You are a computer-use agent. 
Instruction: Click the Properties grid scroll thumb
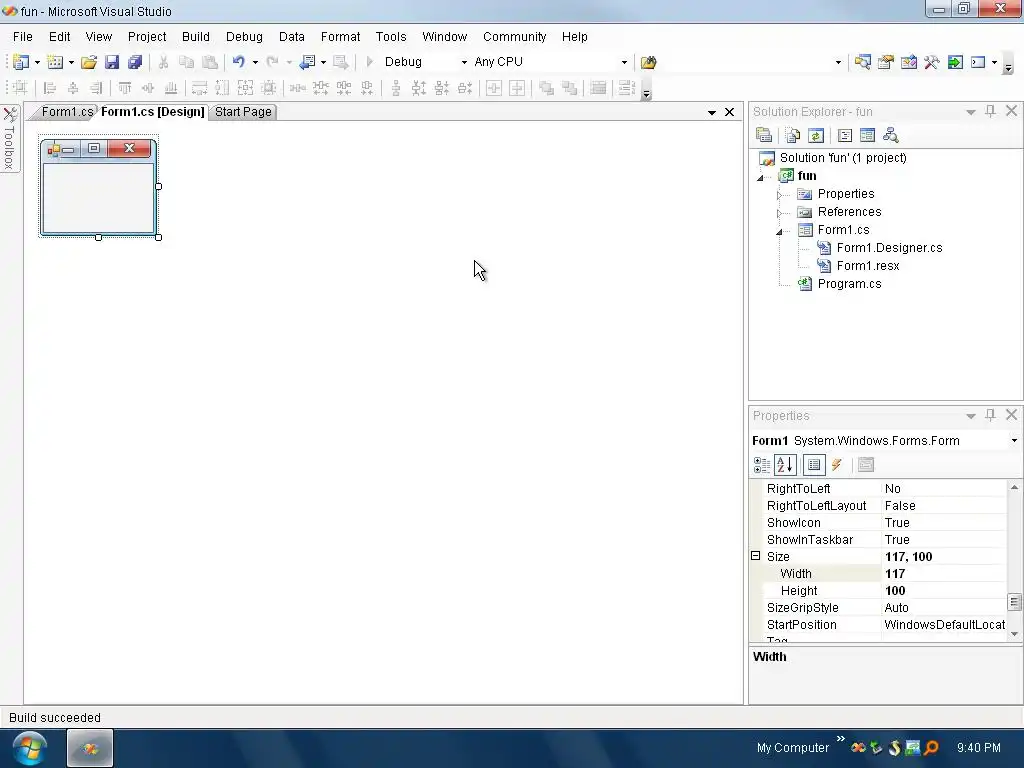coord(1014,602)
